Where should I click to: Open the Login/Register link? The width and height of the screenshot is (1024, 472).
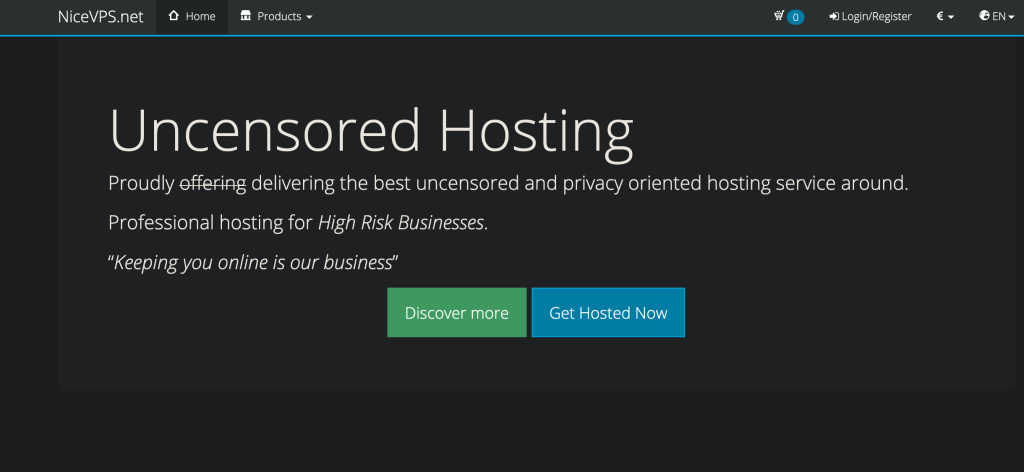point(871,17)
